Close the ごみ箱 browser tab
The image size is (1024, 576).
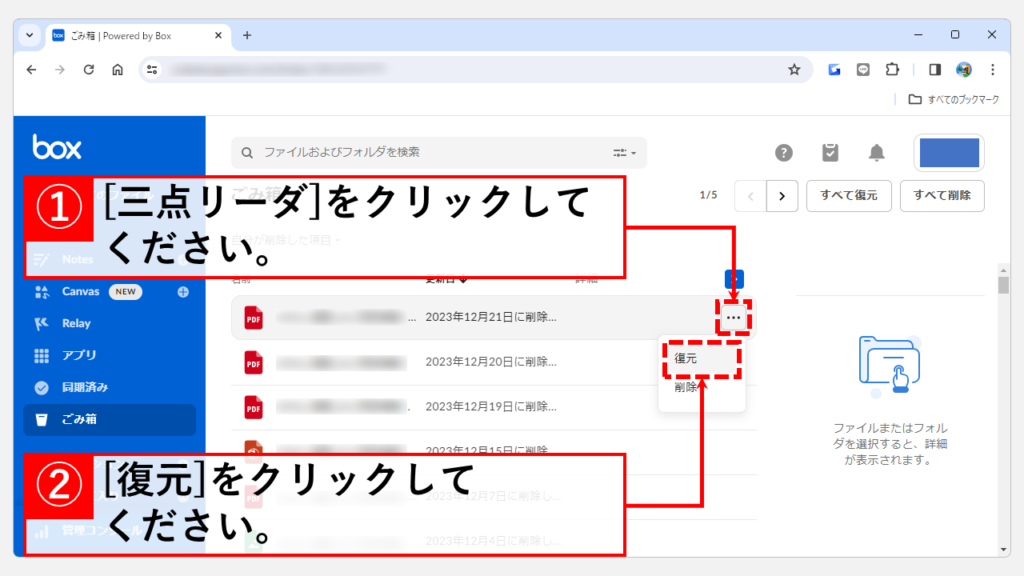(218, 35)
